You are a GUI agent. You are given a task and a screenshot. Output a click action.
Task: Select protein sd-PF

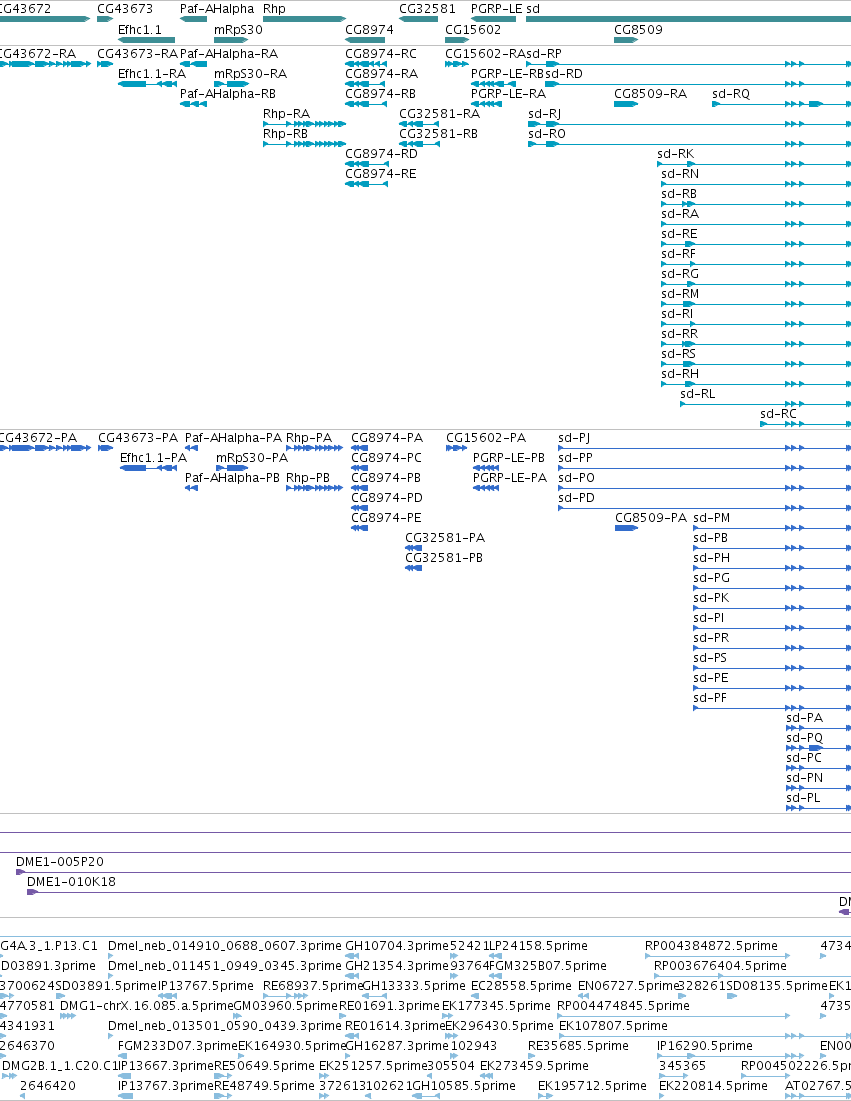pyautogui.click(x=710, y=698)
